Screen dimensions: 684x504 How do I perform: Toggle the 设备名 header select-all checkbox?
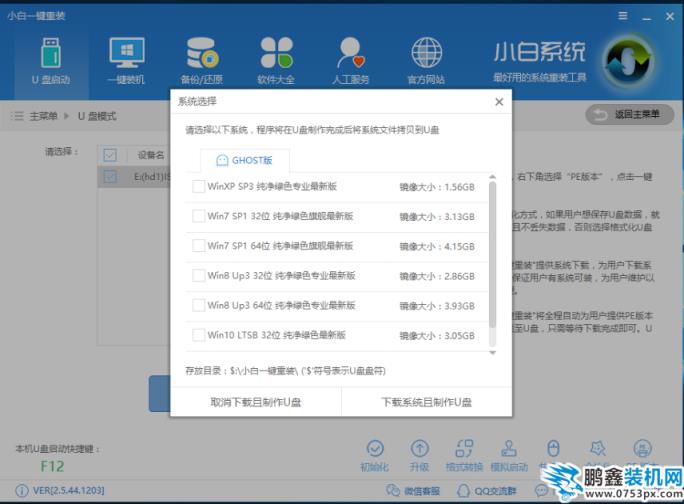click(110, 155)
